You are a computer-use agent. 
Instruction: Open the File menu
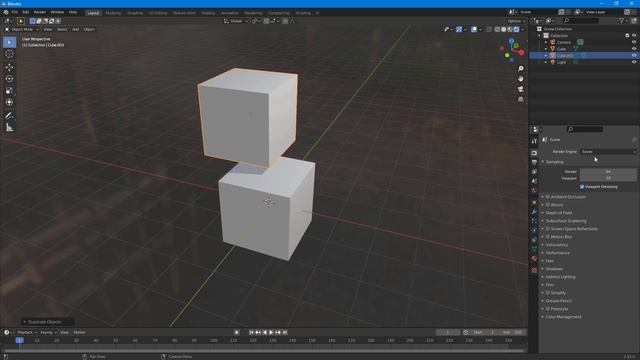click(15, 12)
